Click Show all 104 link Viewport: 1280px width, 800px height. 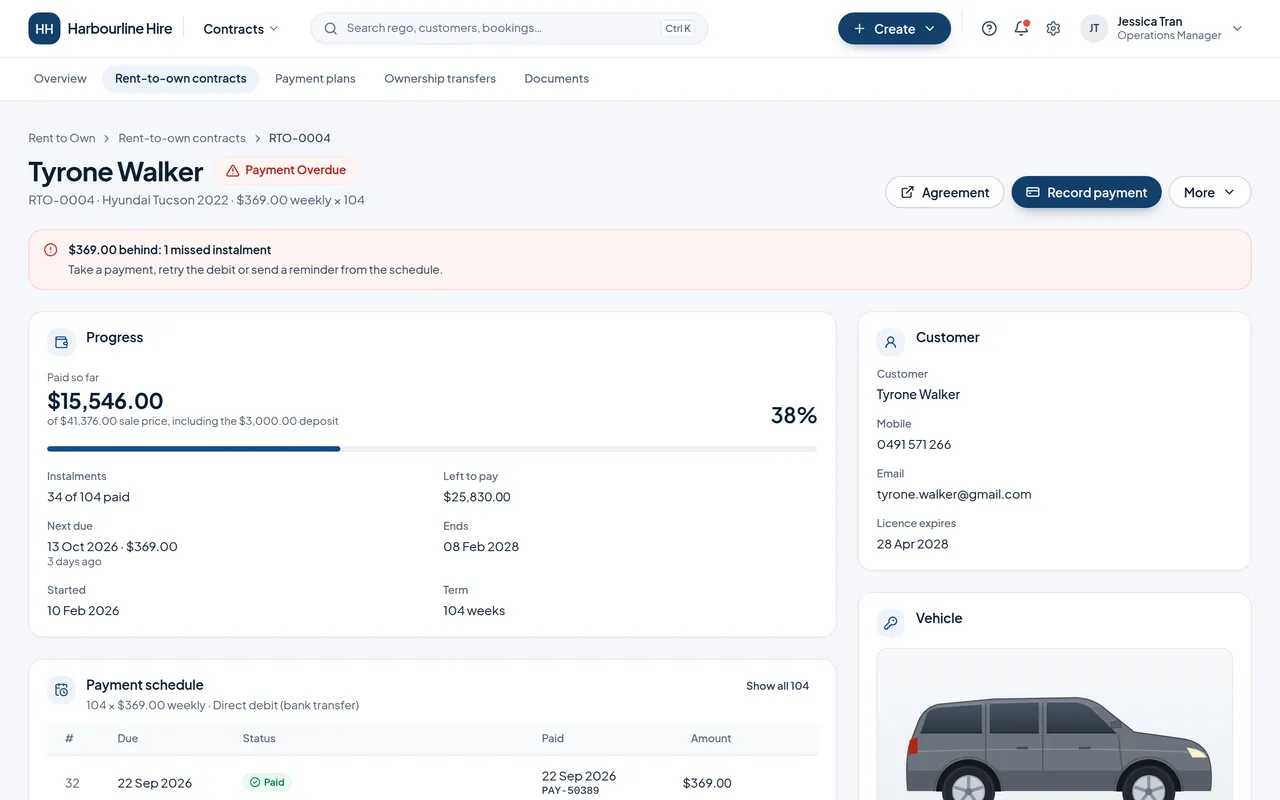777,686
